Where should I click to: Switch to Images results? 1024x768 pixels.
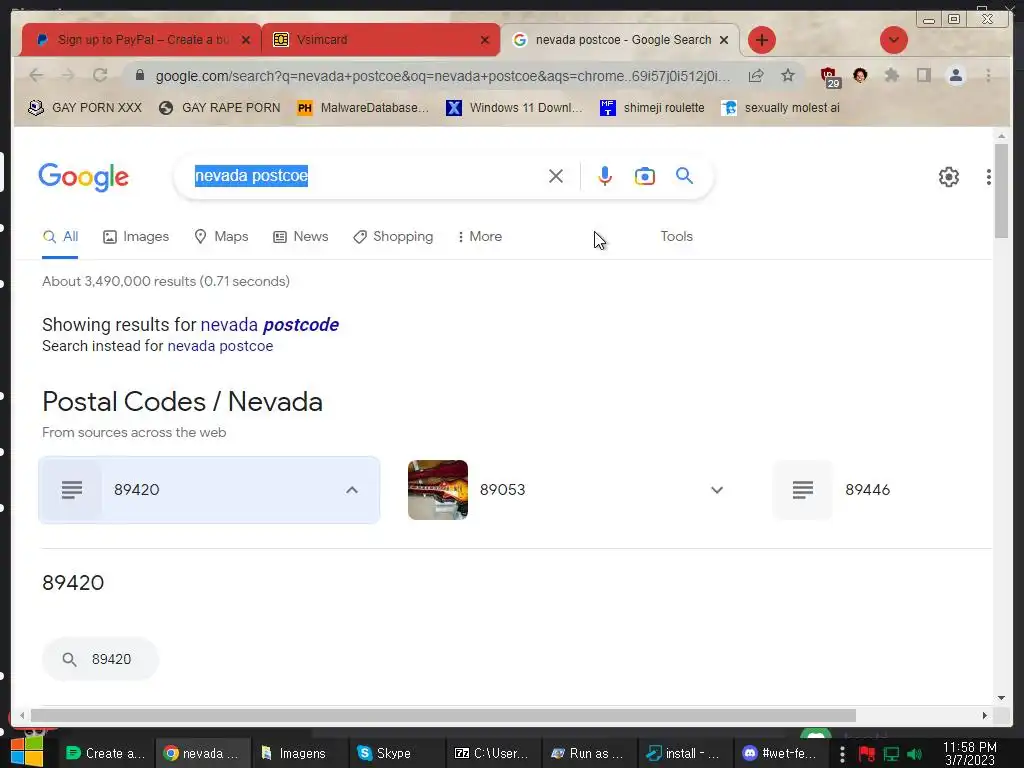click(x=136, y=236)
